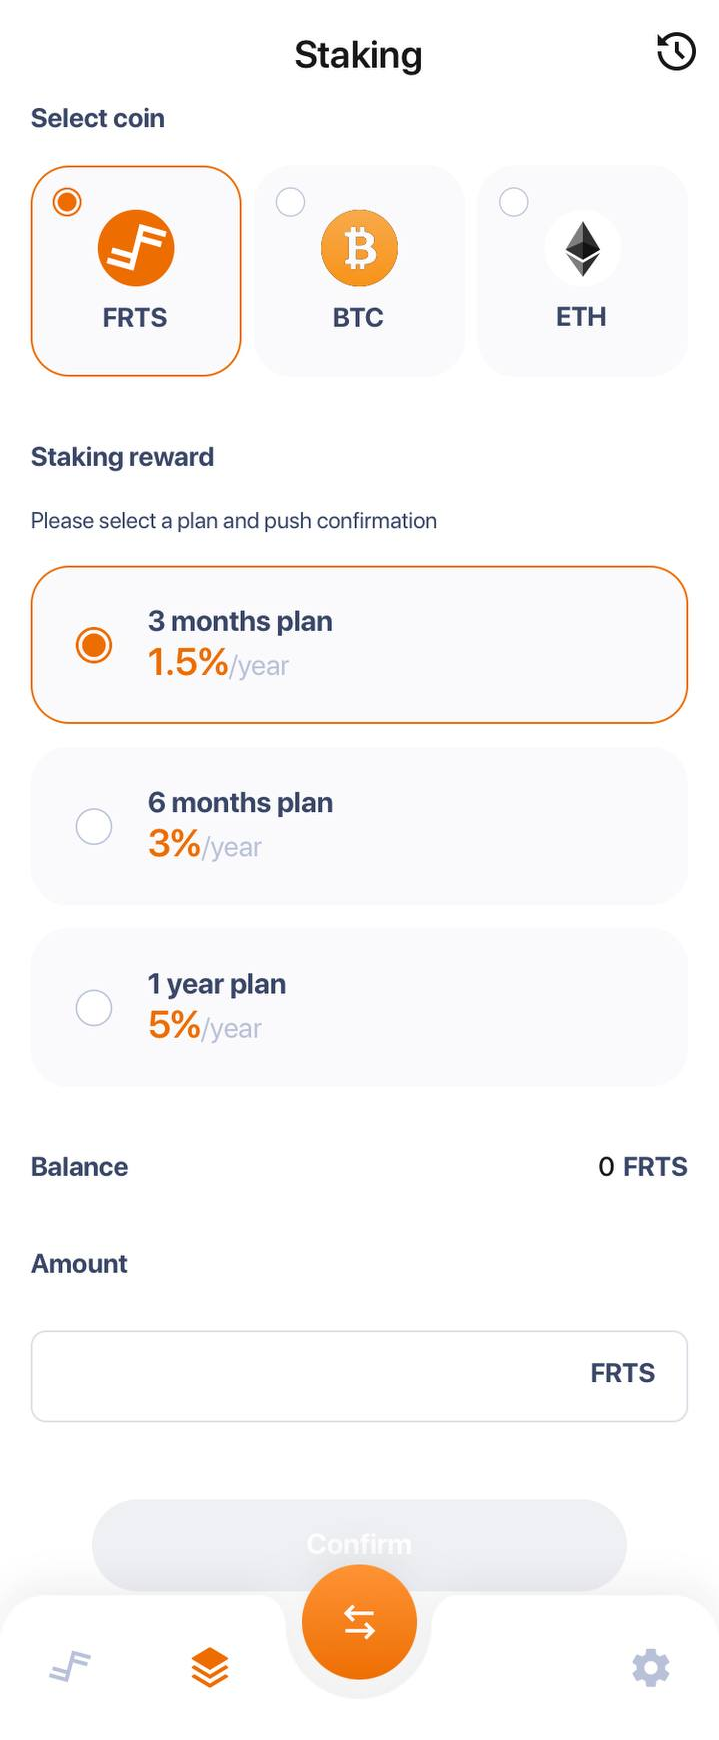The height and width of the screenshot is (1740, 719).
Task: Click the orange FRTS coin logo
Action: click(x=136, y=248)
